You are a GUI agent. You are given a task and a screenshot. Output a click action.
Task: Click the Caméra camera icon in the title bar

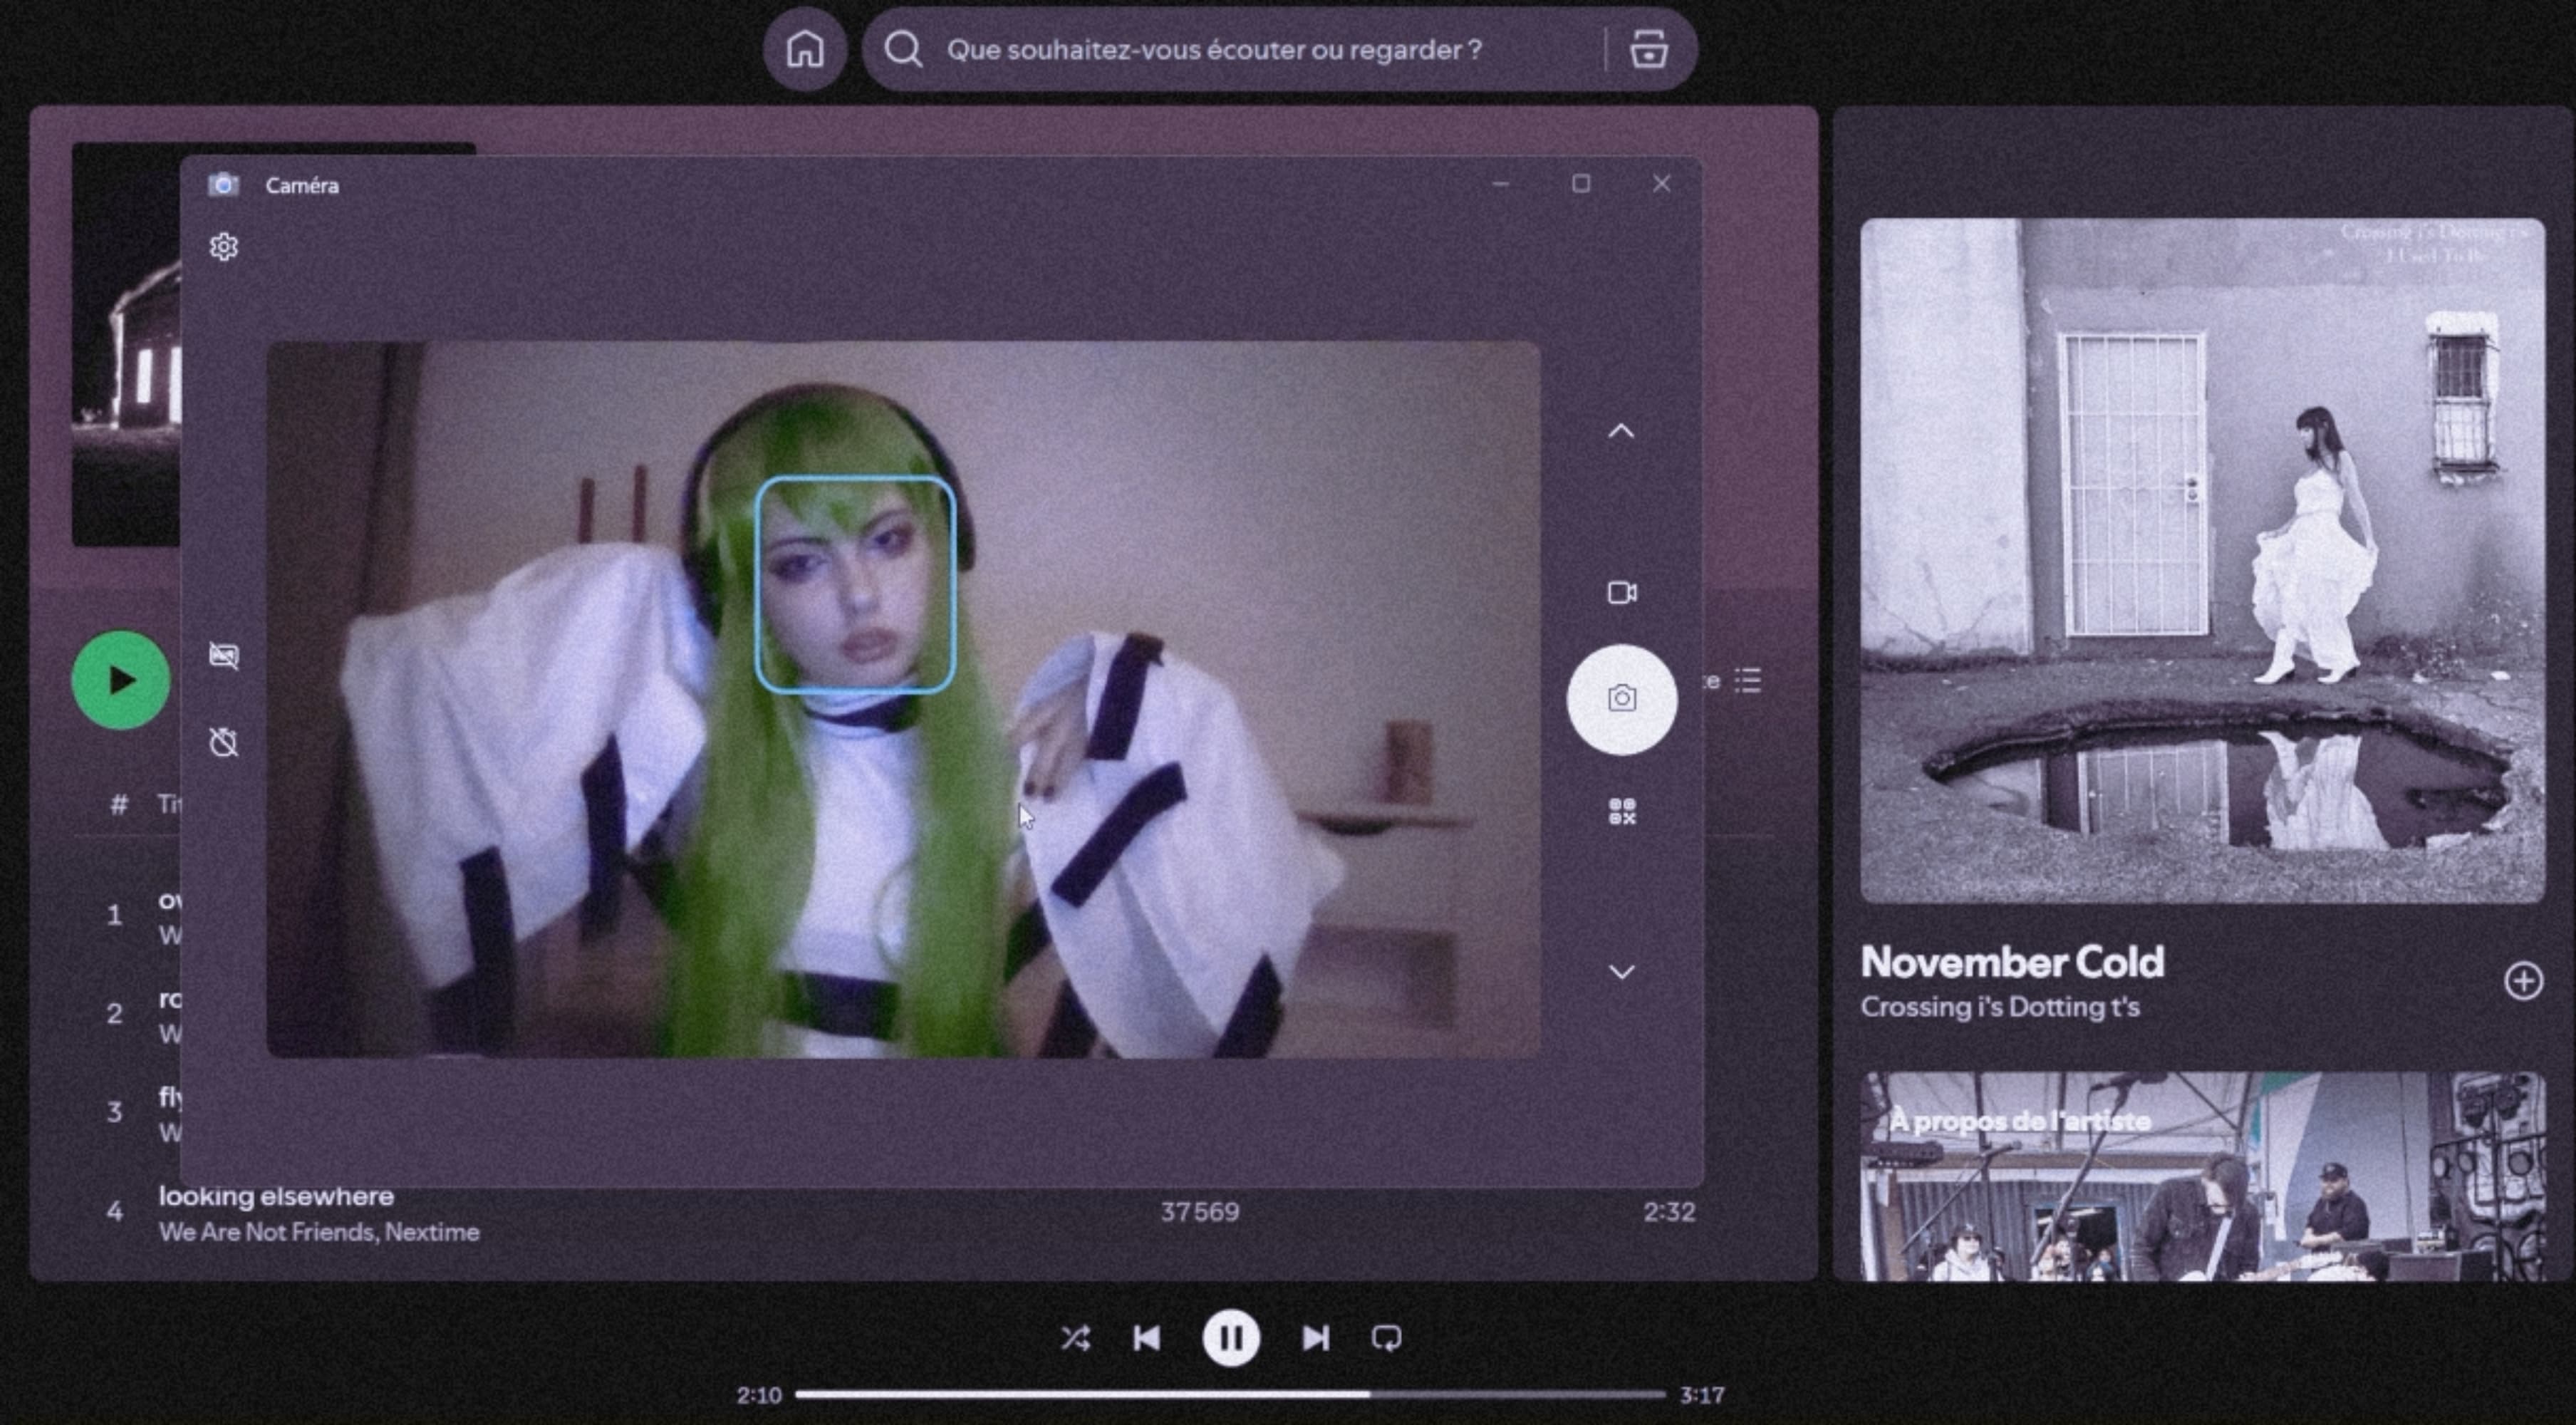click(x=222, y=184)
